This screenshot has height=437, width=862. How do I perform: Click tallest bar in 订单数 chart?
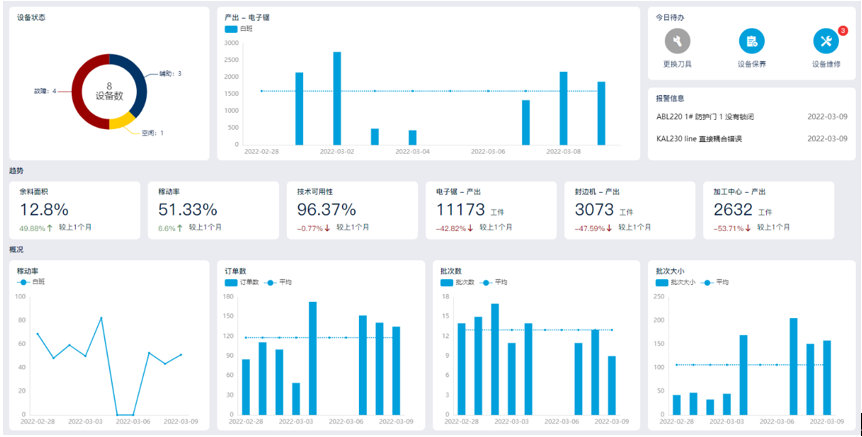pyautogui.click(x=313, y=358)
